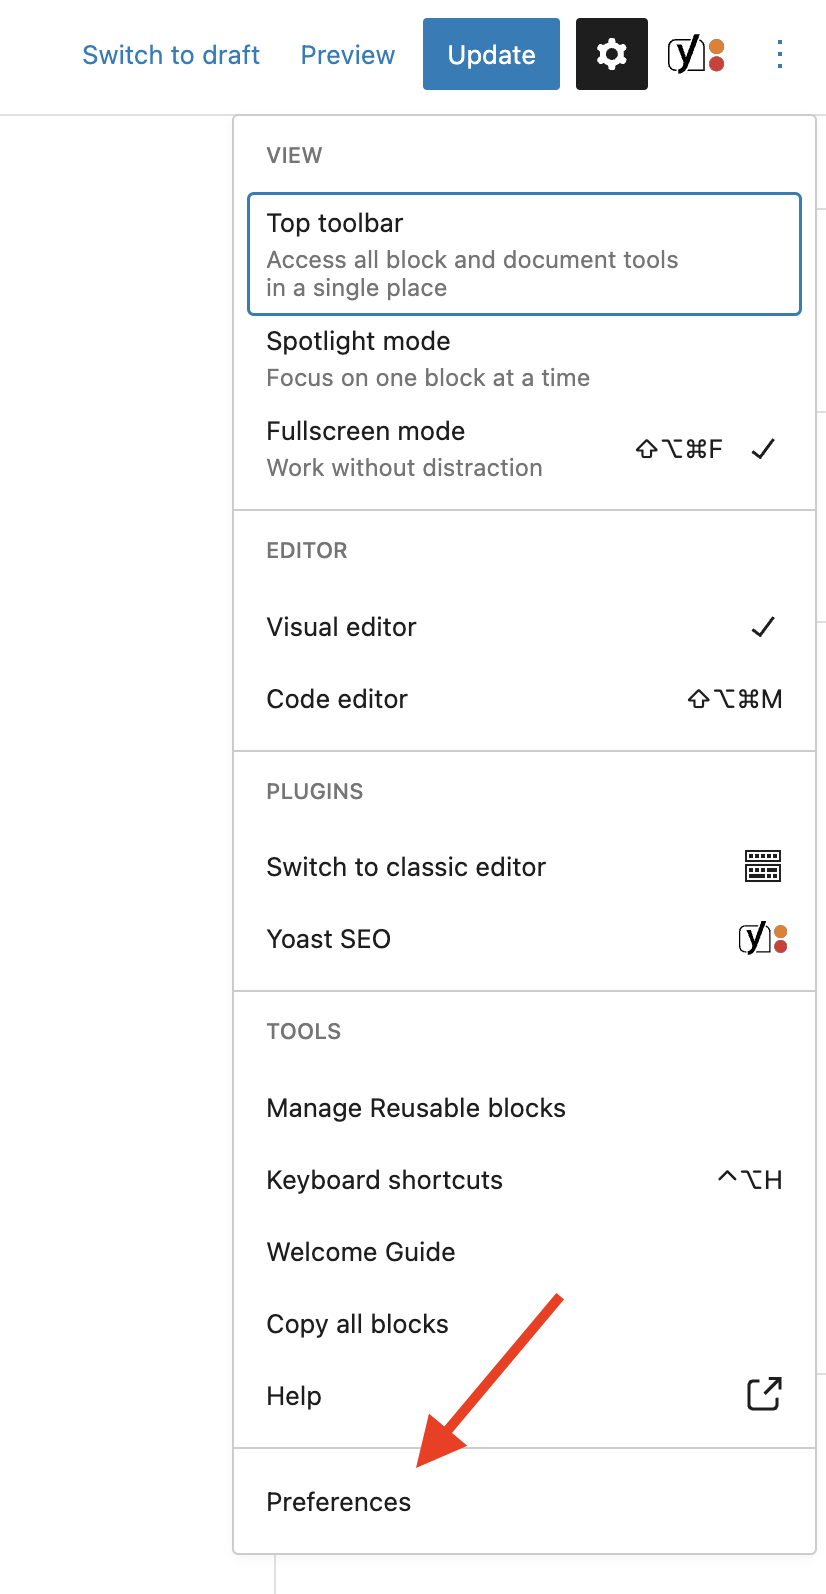Open the settings gear panel

tap(611, 54)
